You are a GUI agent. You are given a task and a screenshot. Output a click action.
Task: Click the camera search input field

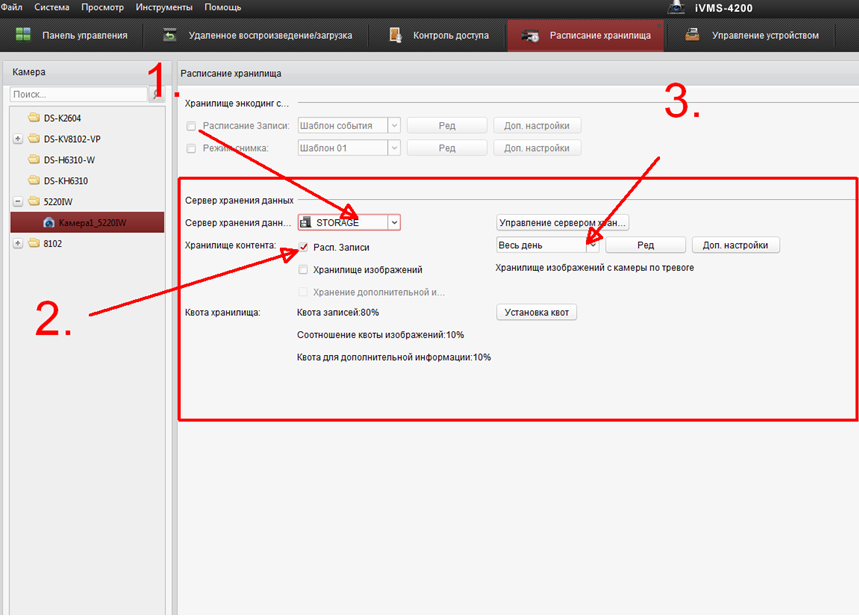click(78, 94)
